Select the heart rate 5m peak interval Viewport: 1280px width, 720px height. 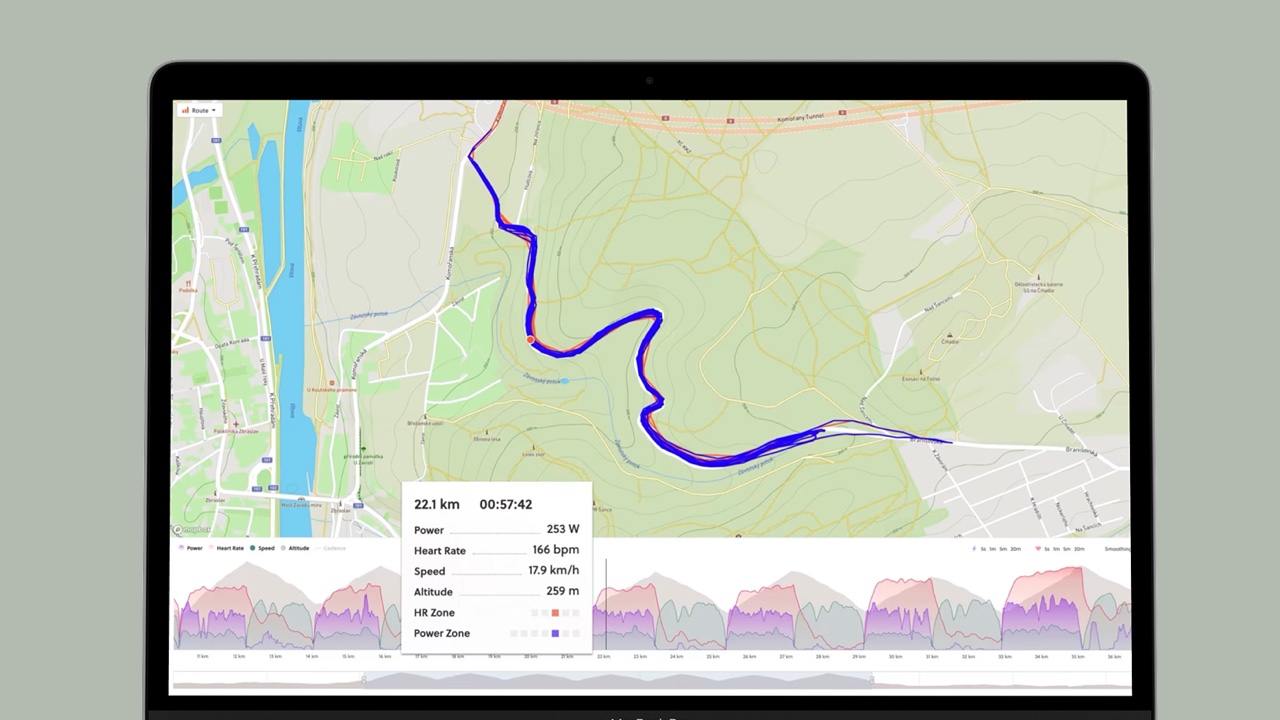pos(1066,549)
